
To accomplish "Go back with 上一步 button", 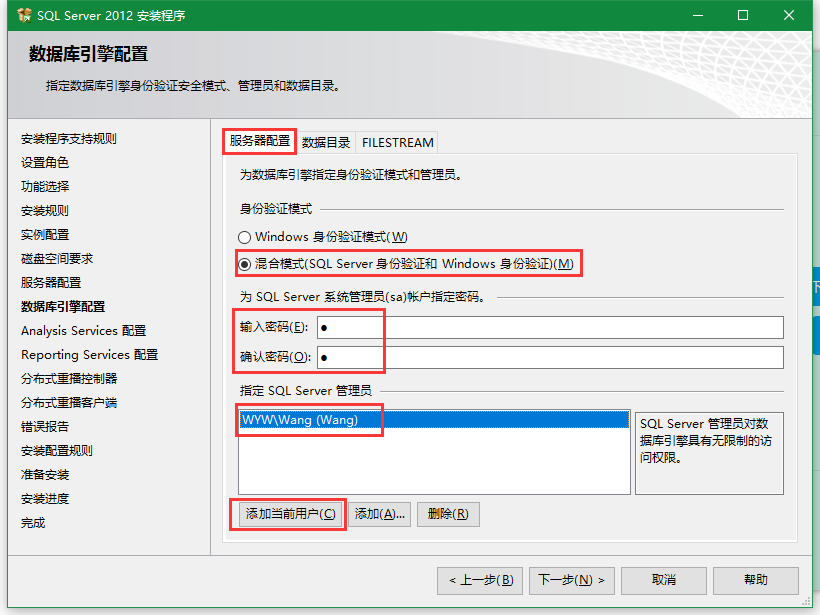I will coord(480,580).
